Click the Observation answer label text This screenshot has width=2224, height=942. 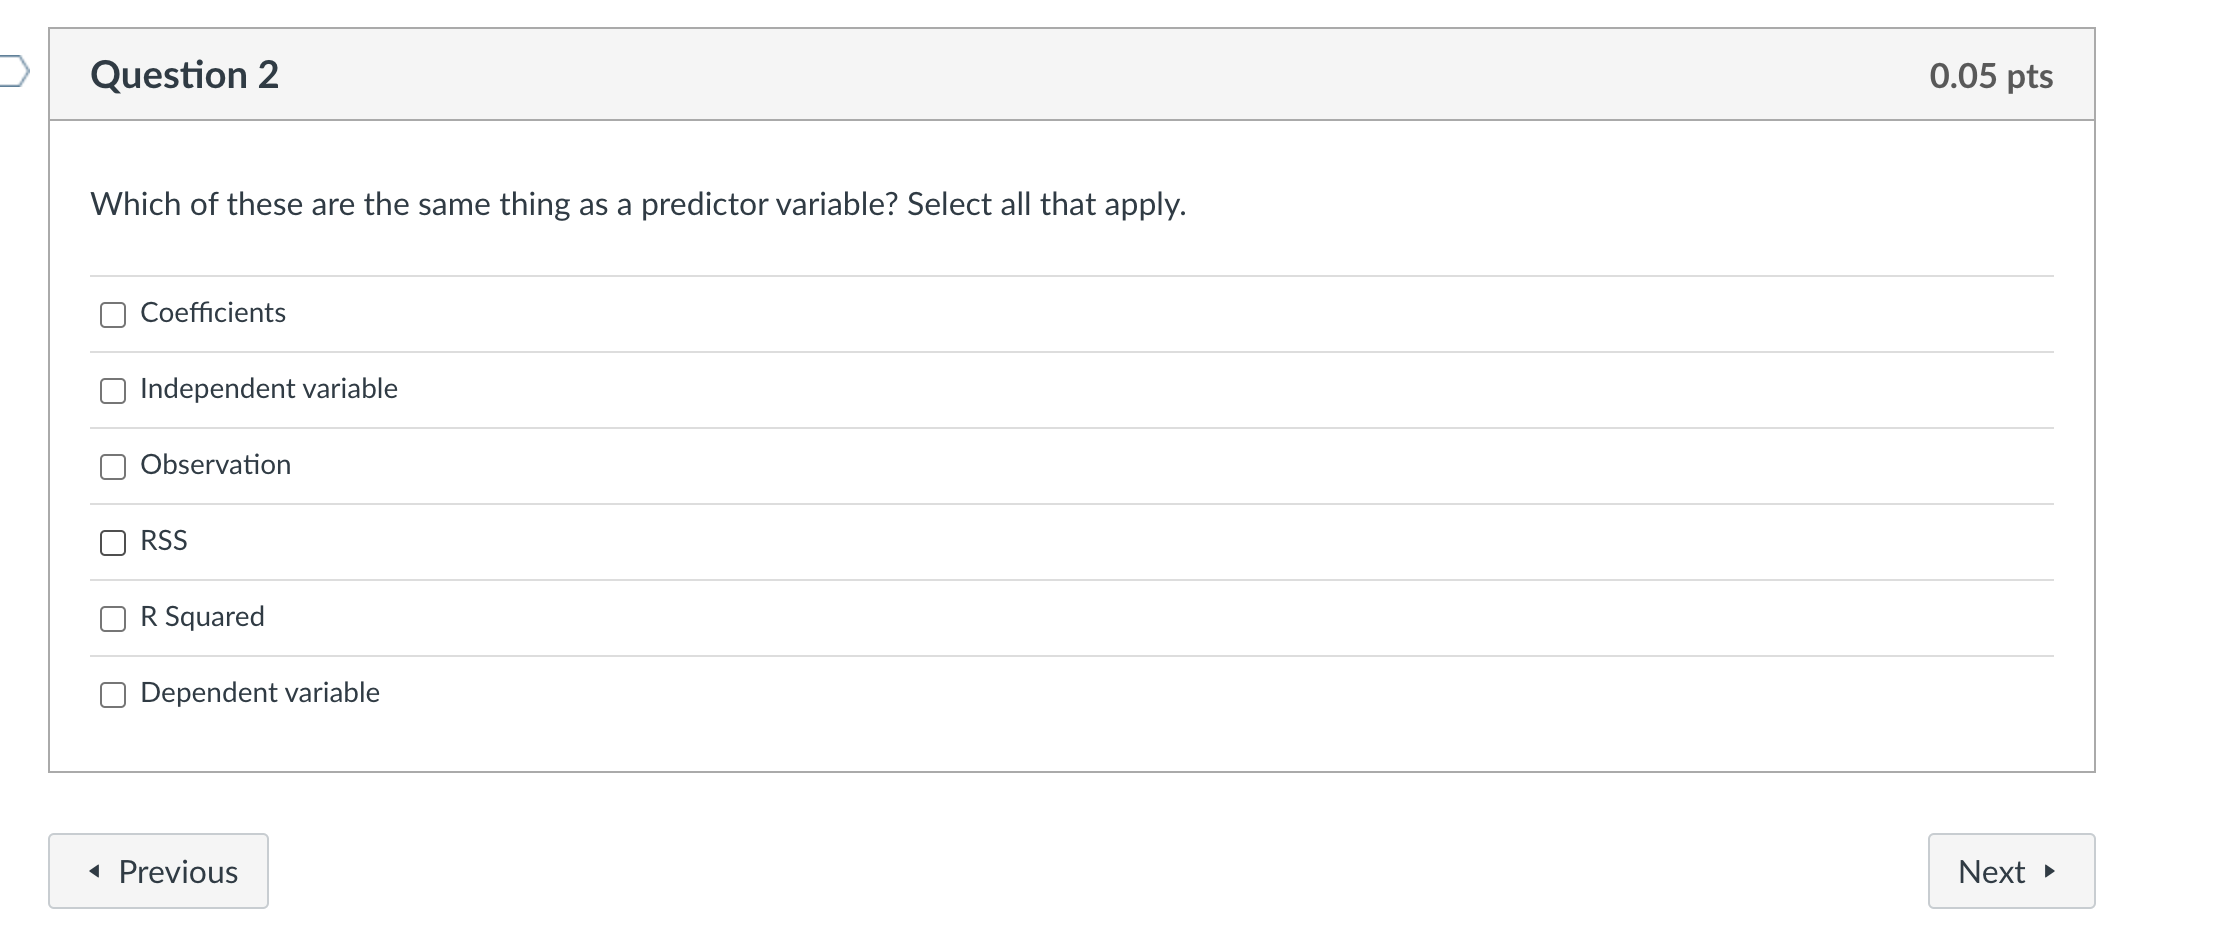[216, 465]
